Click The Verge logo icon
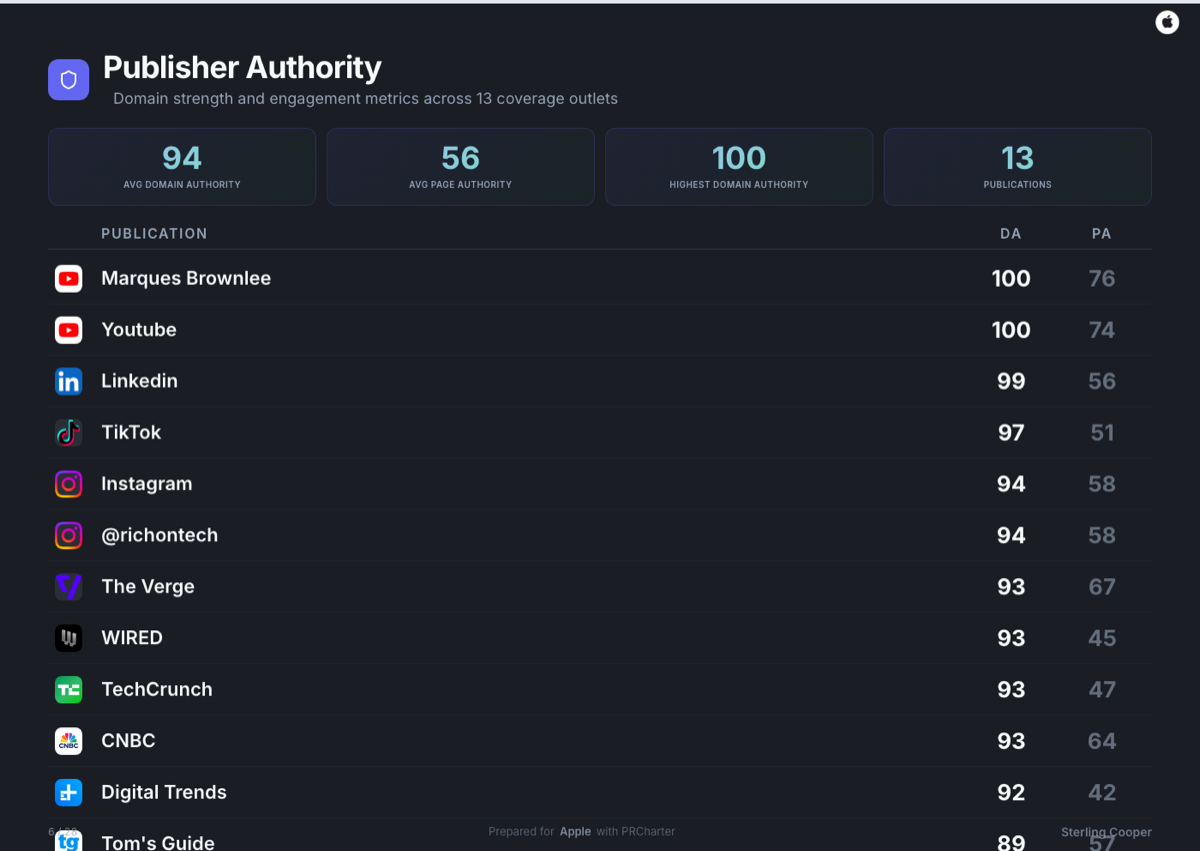Viewport: 1200px width, 851px height. click(x=68, y=587)
